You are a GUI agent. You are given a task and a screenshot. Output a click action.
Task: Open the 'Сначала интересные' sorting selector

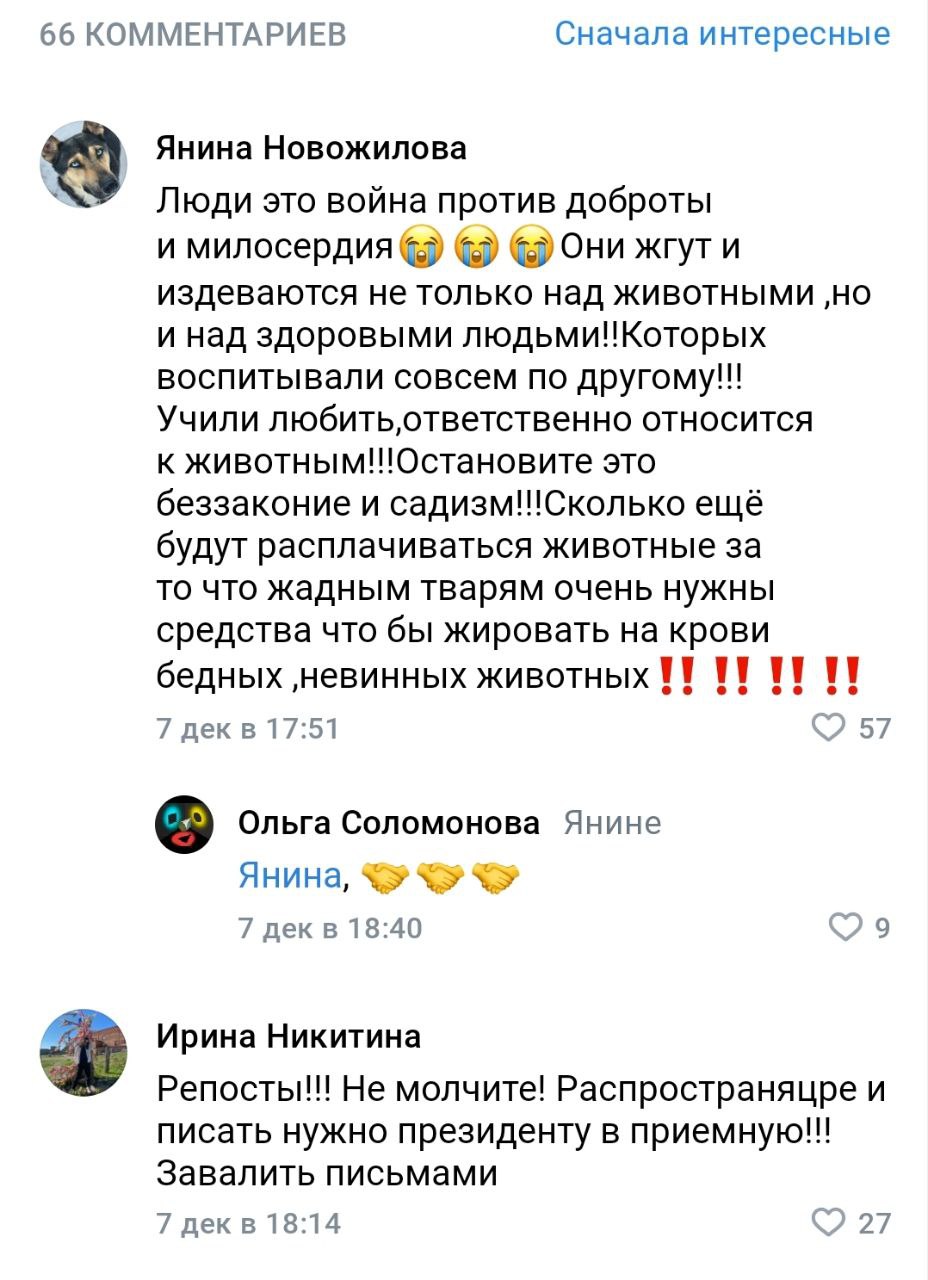721,33
